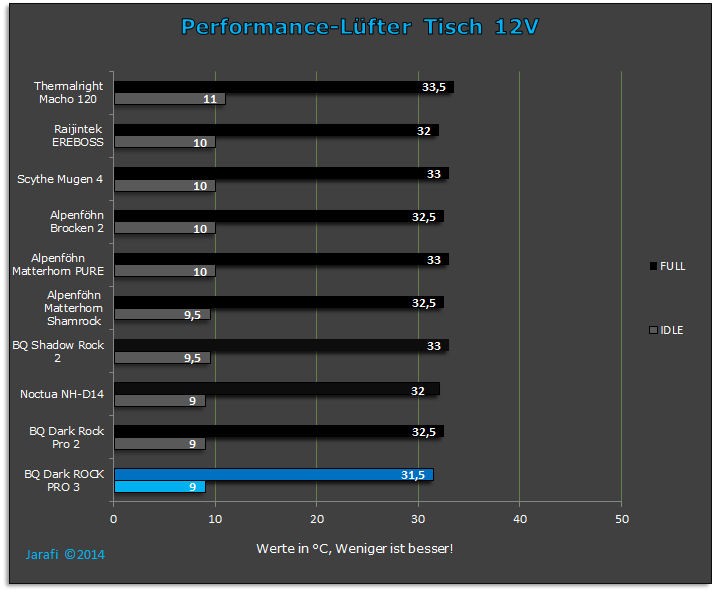The height and width of the screenshot is (592, 714).
Task: Select BQ Shadow Rock 2 IDLE bar 9,5
Action: click(162, 357)
